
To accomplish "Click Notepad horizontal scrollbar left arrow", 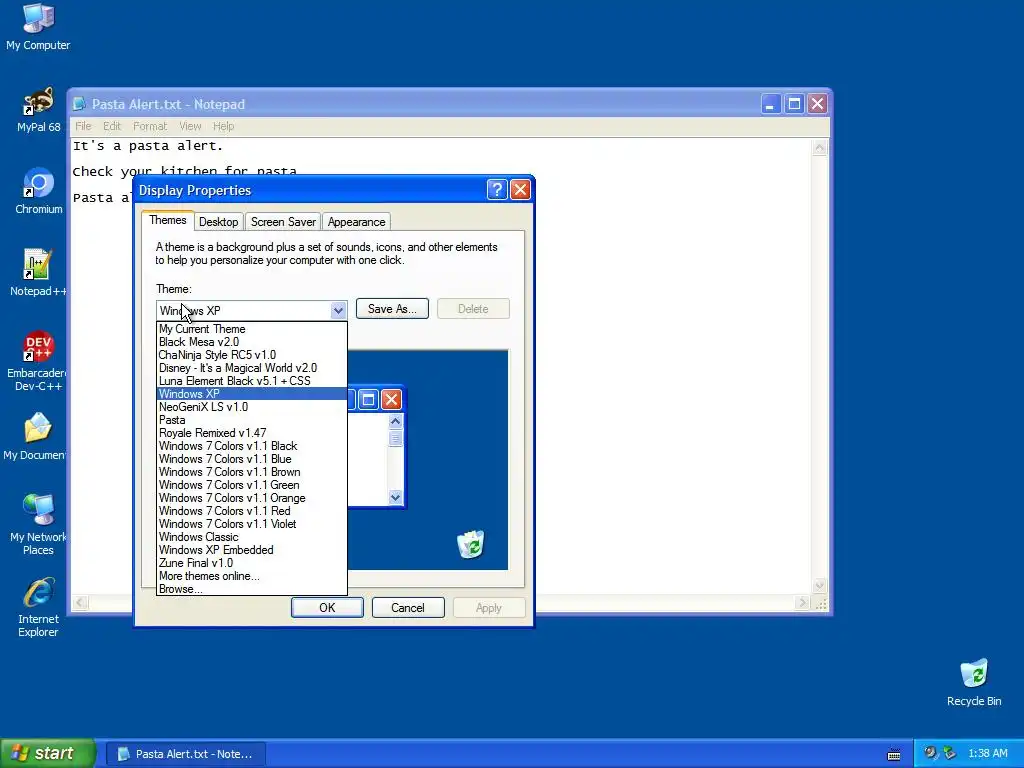I will pos(80,603).
